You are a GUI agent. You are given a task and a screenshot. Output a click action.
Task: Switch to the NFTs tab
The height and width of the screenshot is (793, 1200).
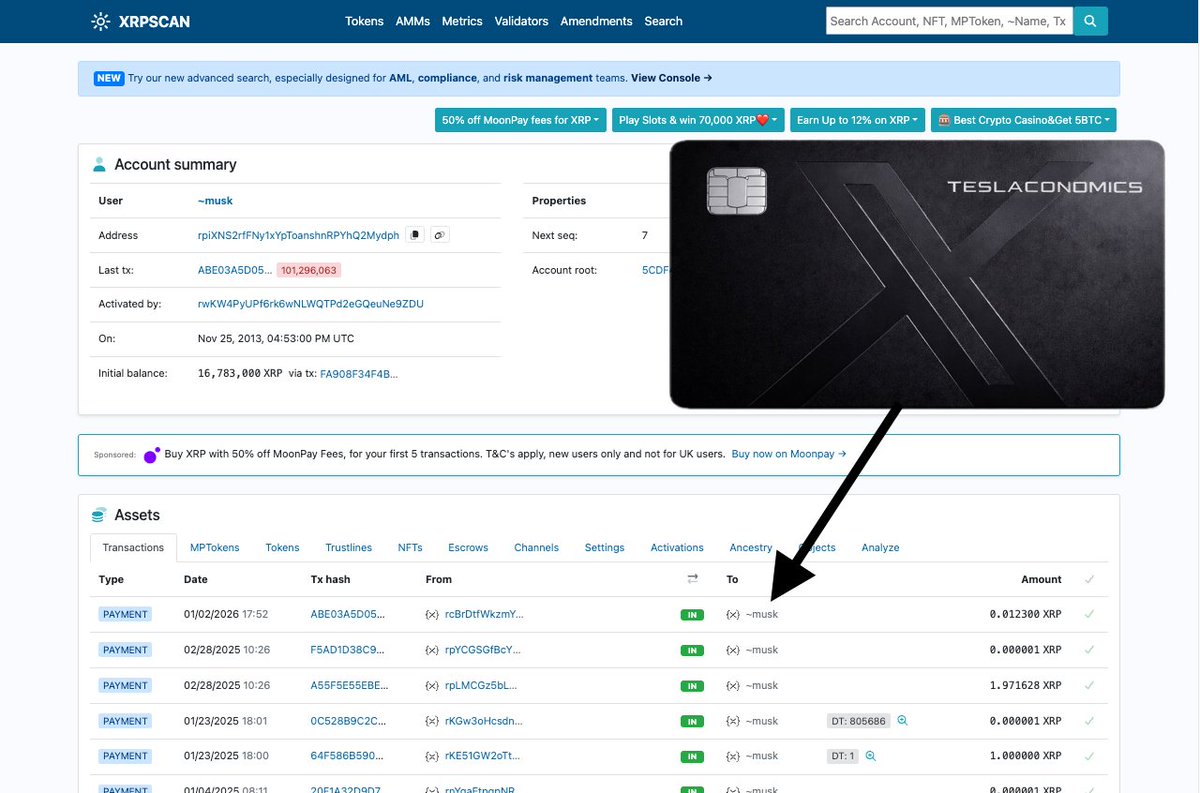[410, 548]
